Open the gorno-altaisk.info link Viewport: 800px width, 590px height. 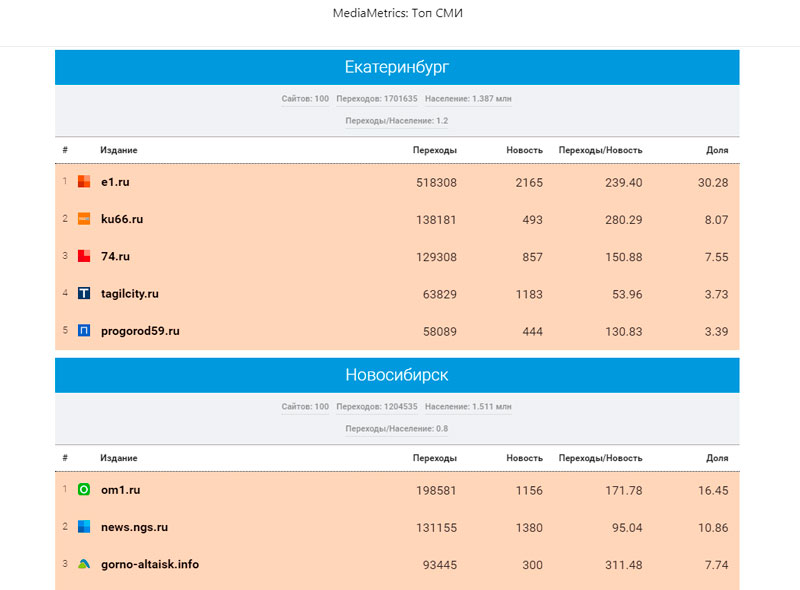150,564
